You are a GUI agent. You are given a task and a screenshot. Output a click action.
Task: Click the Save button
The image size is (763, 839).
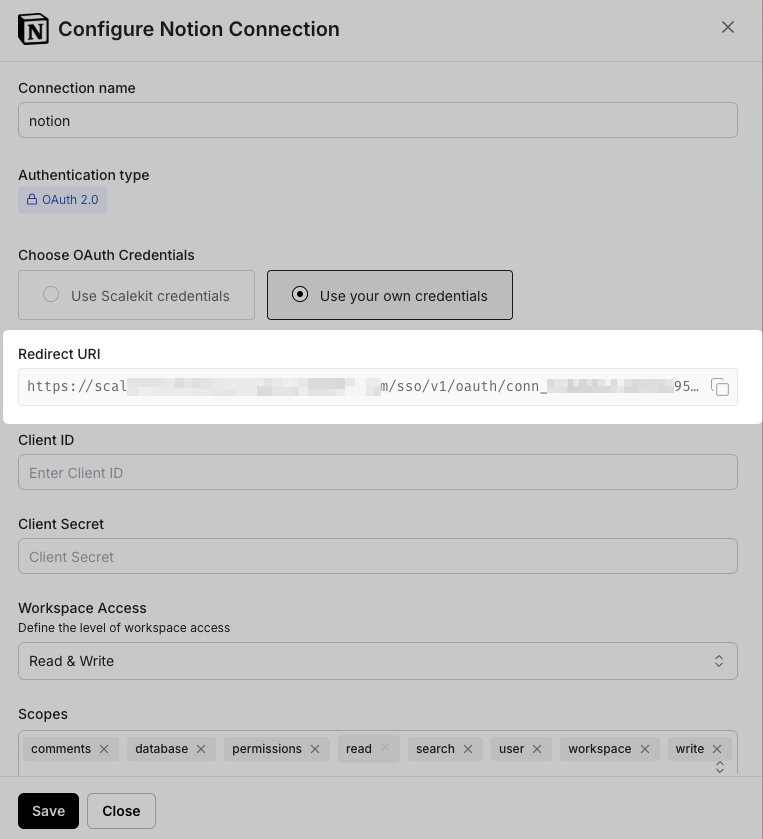pos(48,811)
